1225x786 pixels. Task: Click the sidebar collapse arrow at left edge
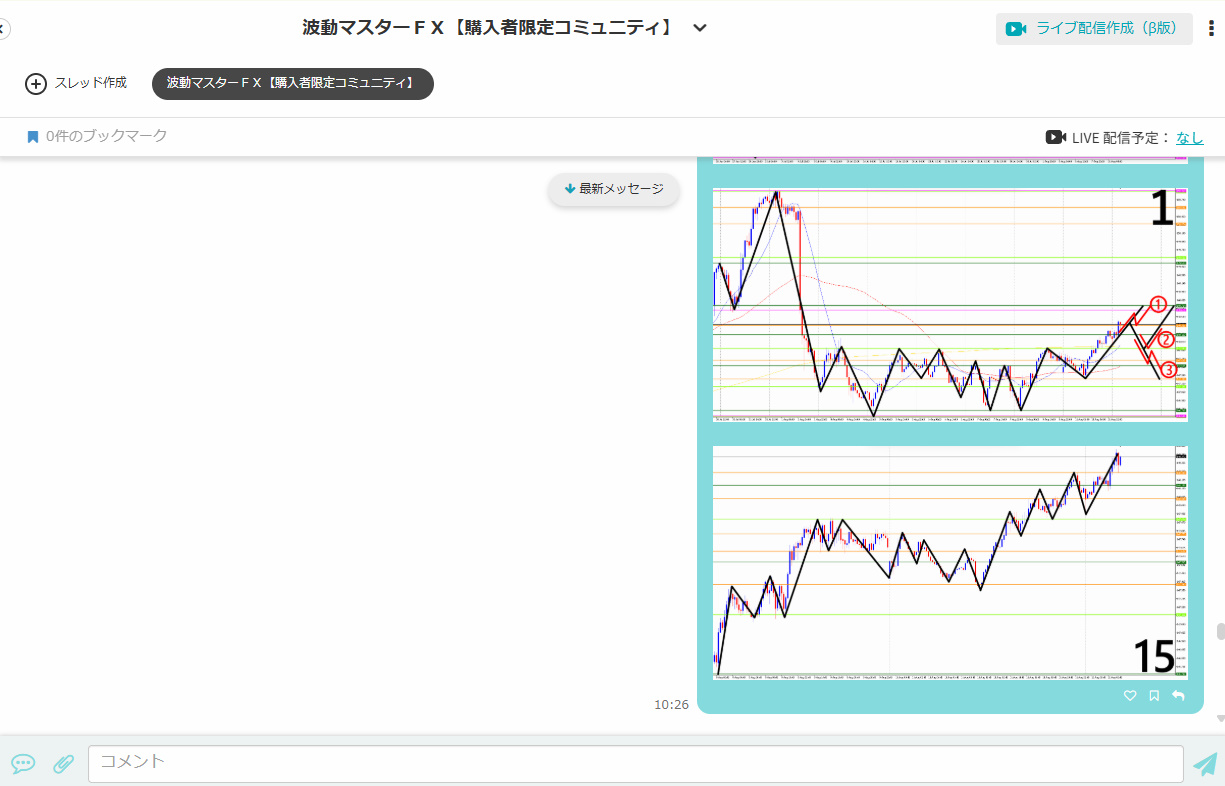pyautogui.click(x=3, y=29)
